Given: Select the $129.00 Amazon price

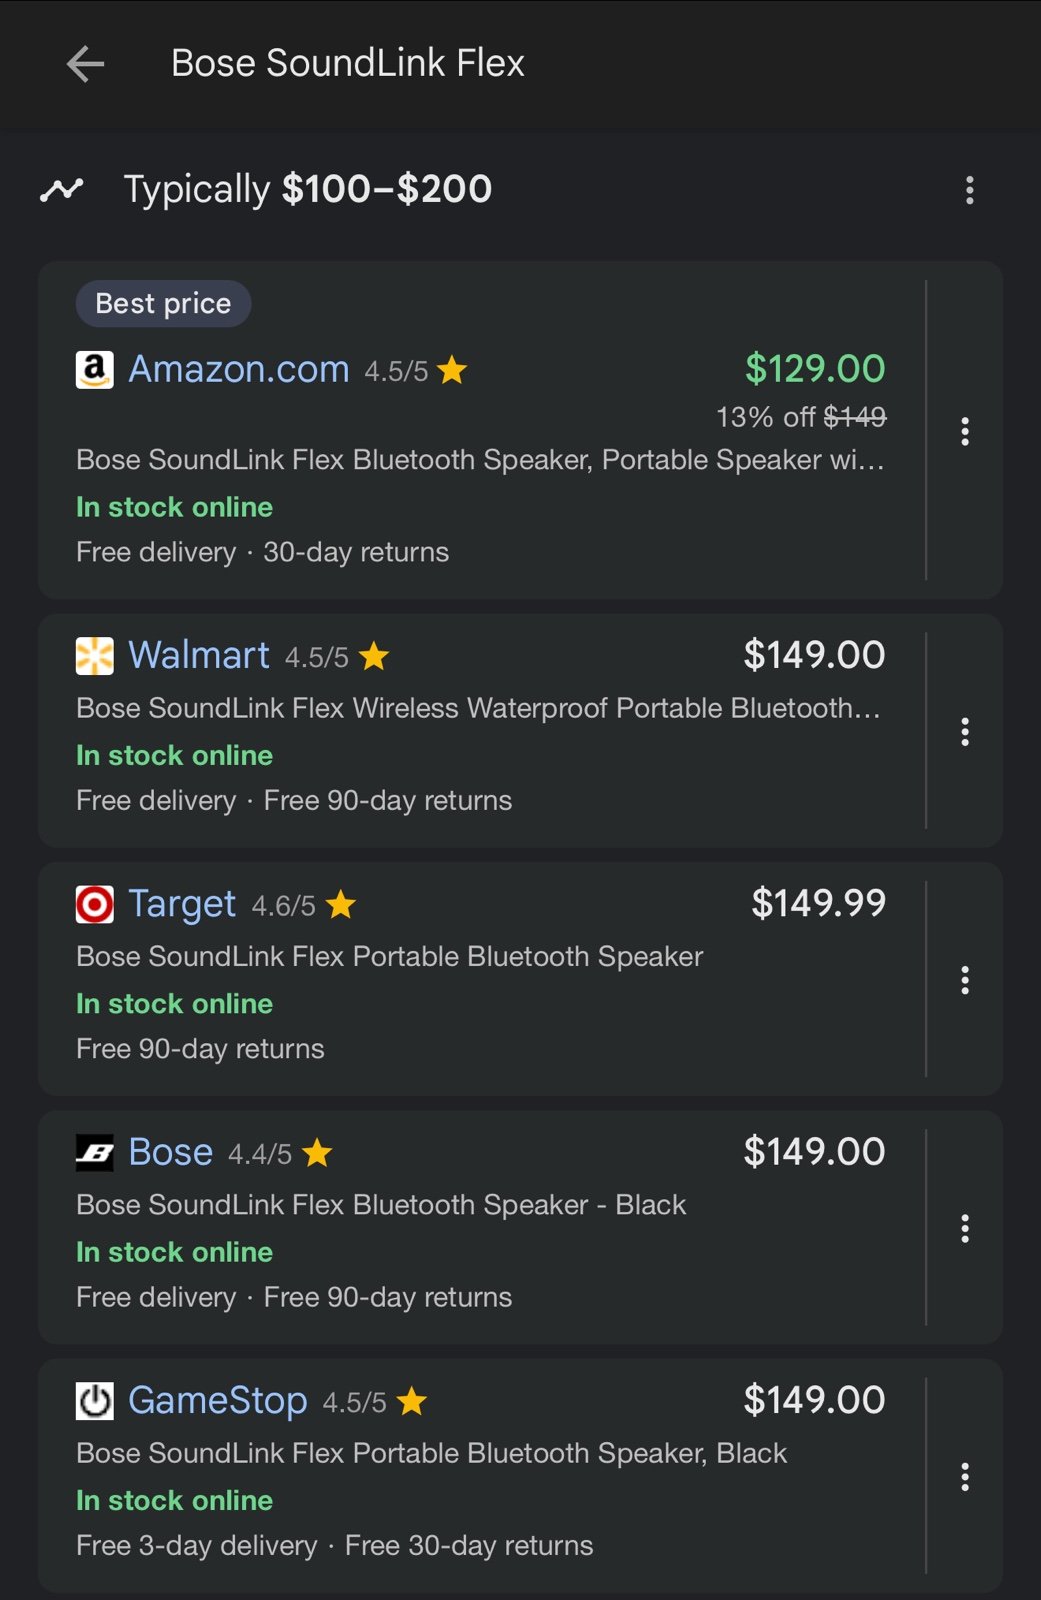Looking at the screenshot, I should [815, 369].
